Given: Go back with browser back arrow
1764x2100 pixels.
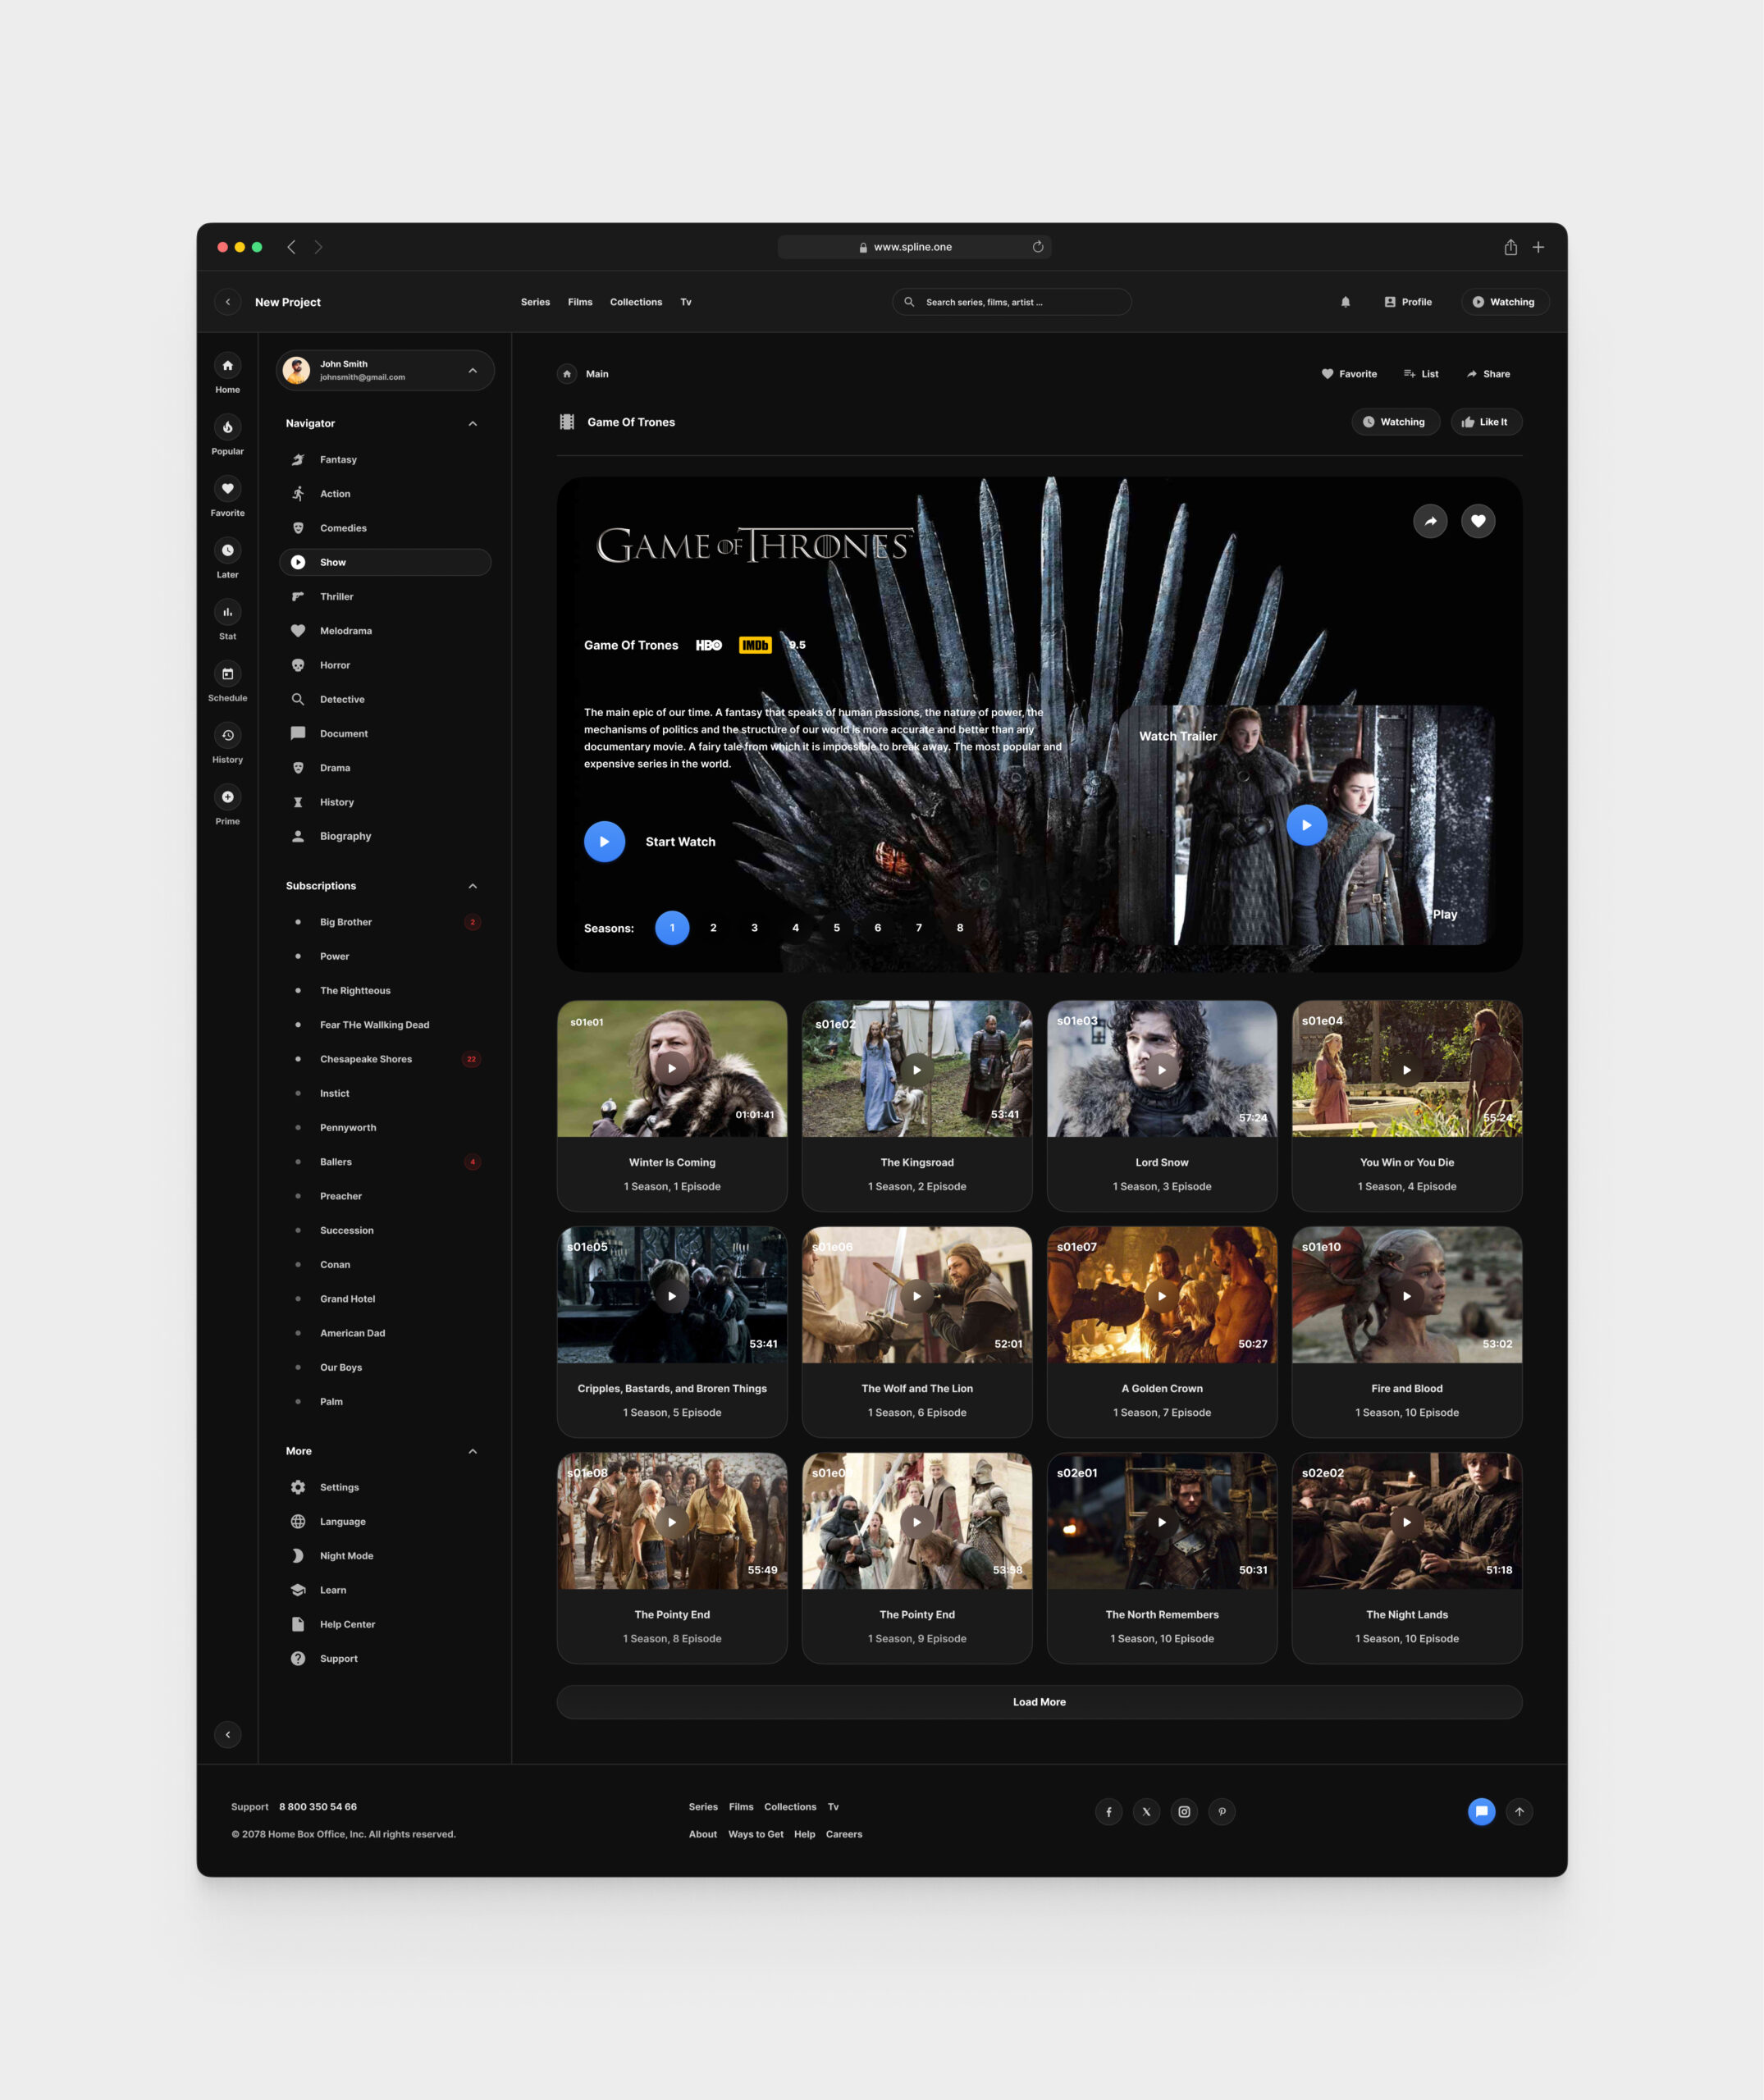Looking at the screenshot, I should (291, 247).
